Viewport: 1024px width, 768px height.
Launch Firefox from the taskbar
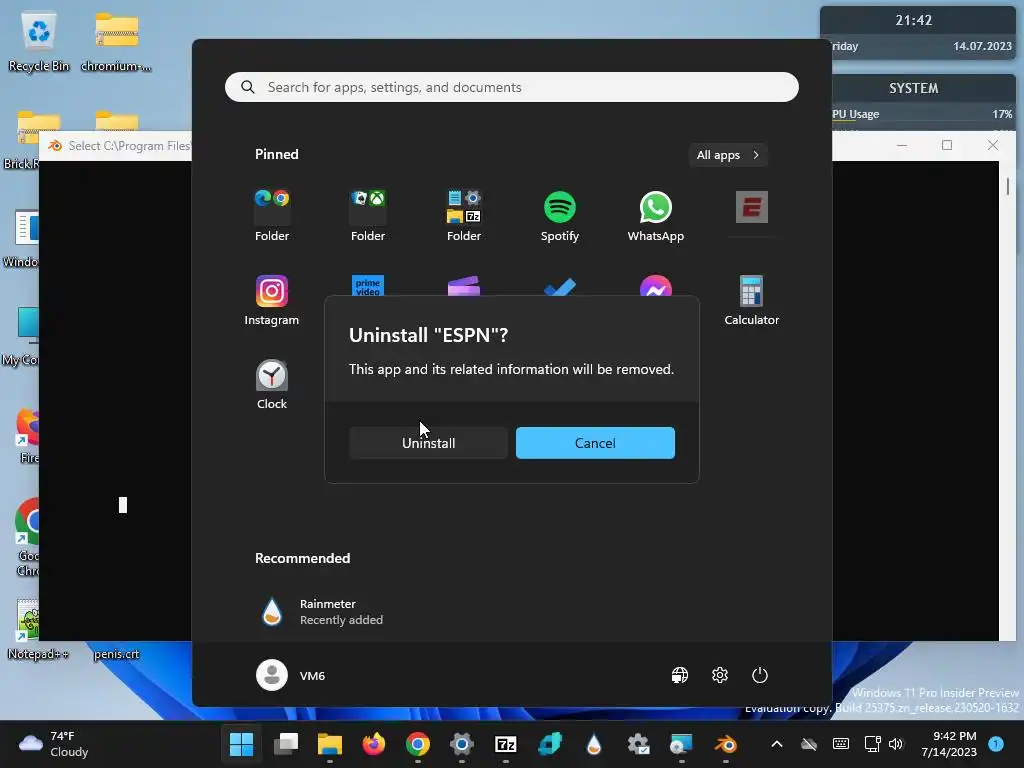click(x=374, y=744)
